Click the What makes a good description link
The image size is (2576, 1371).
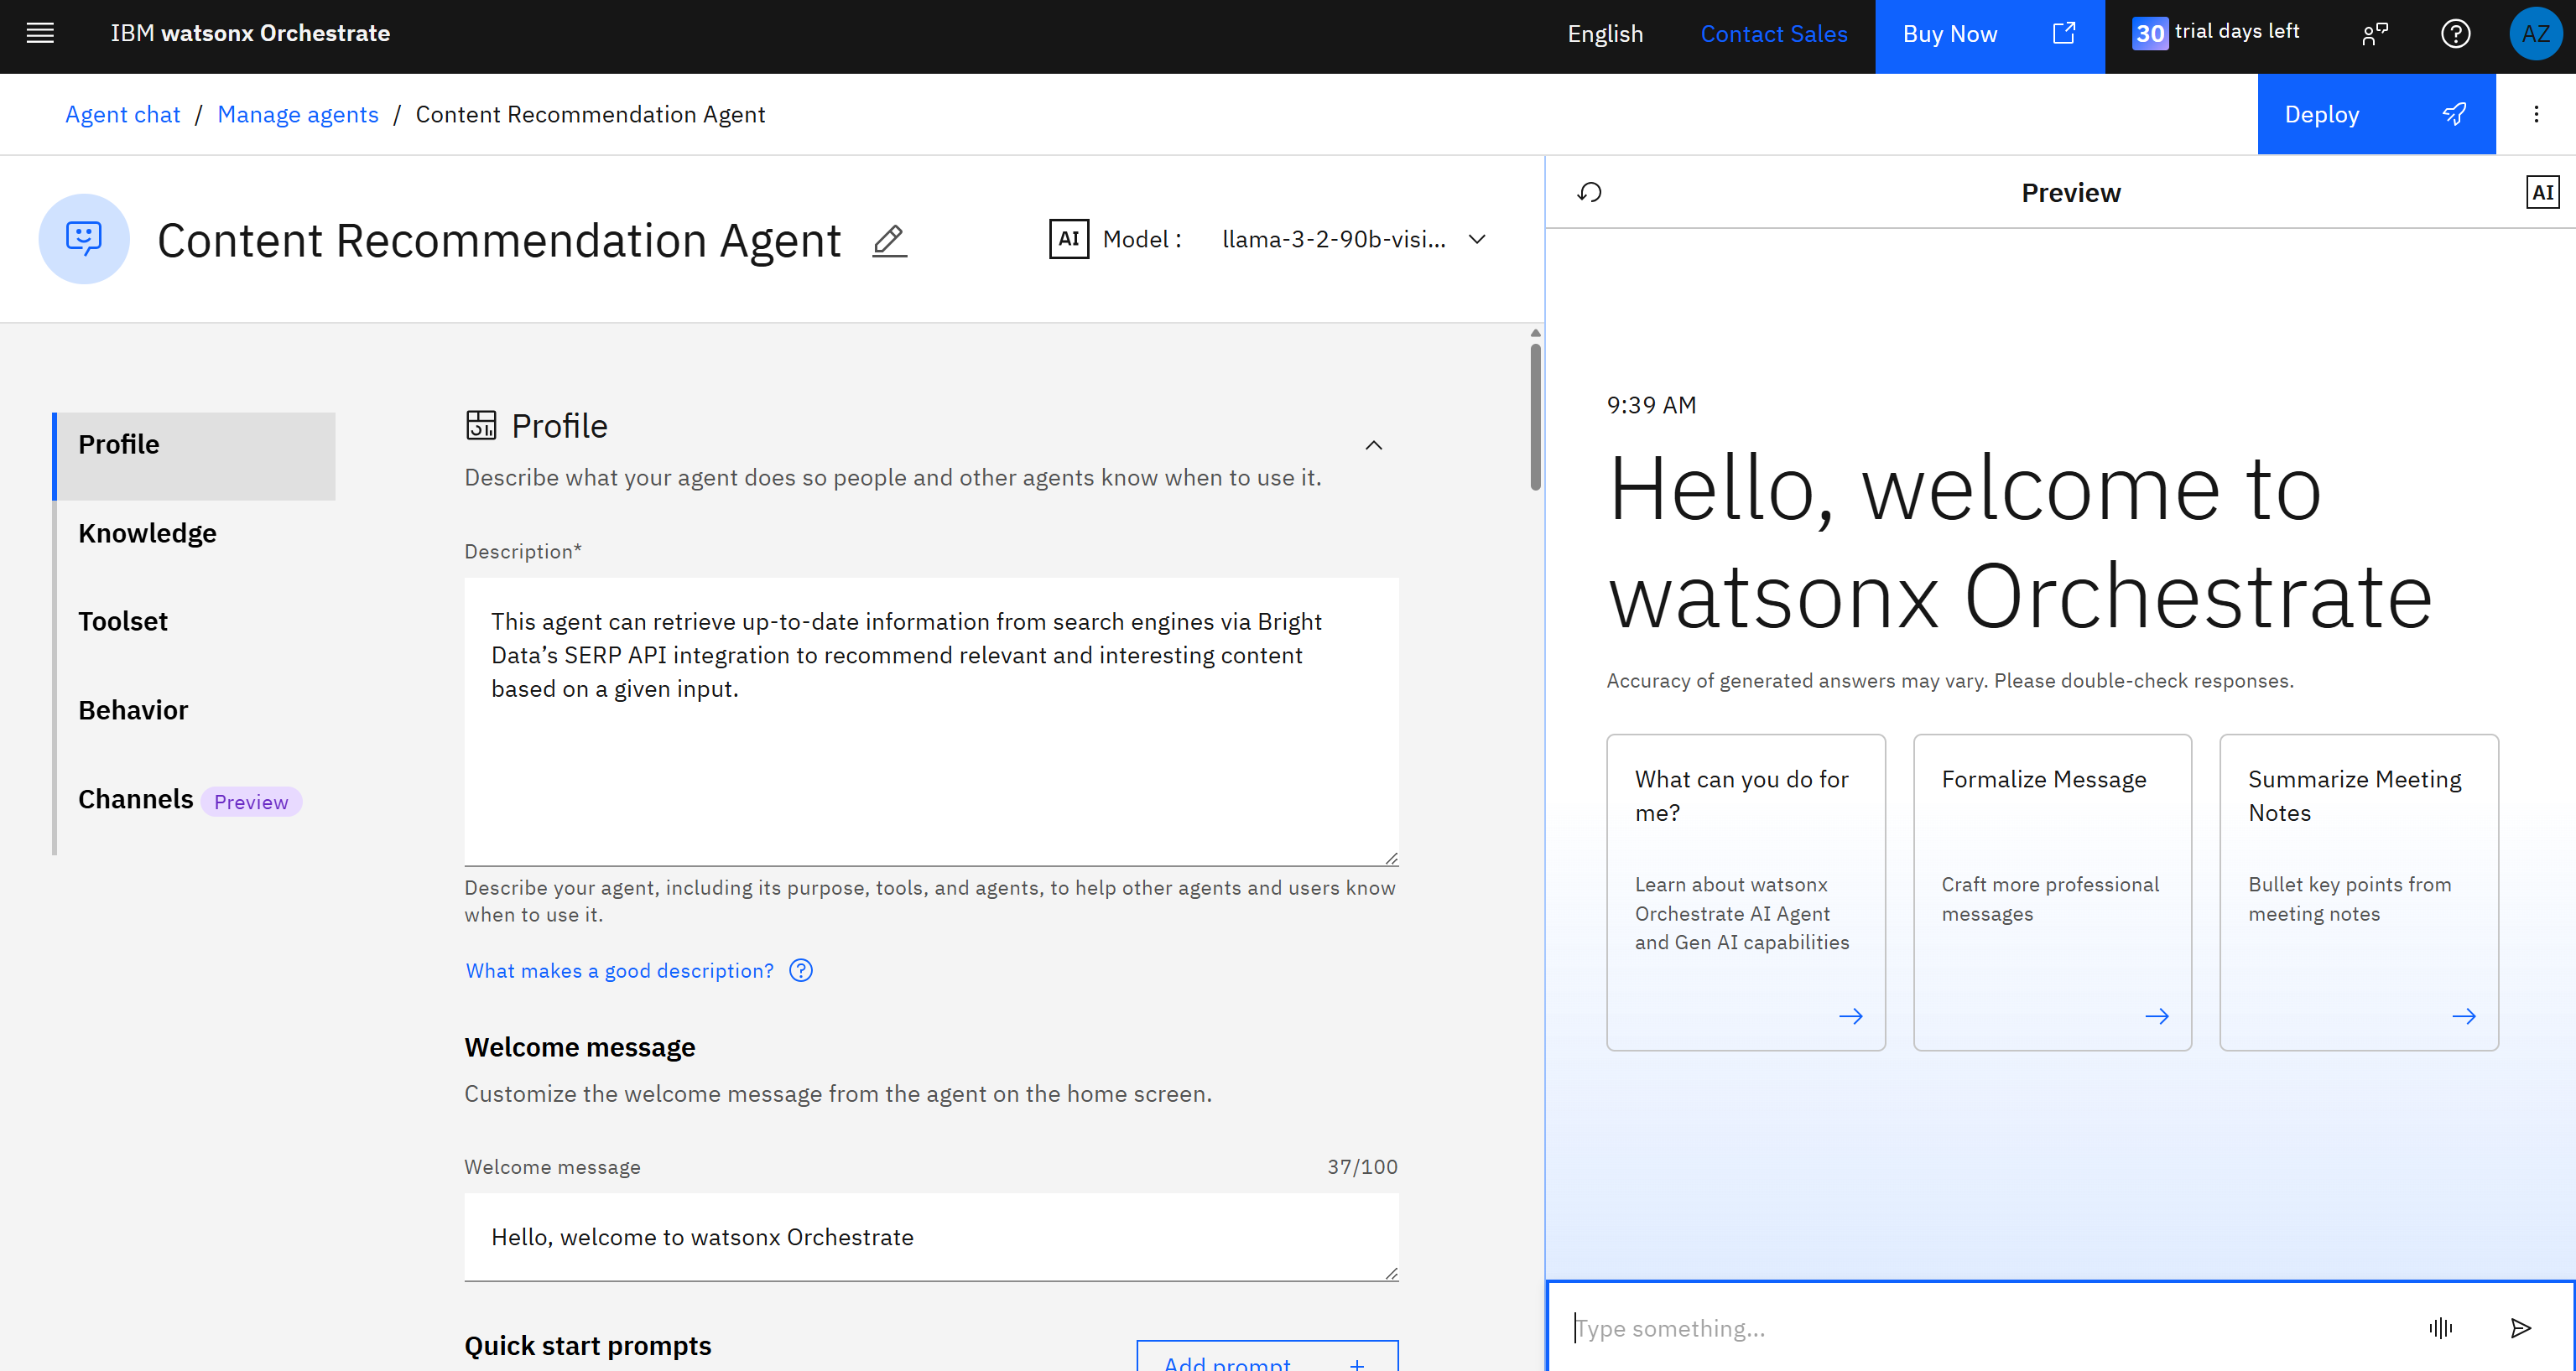click(x=618, y=970)
